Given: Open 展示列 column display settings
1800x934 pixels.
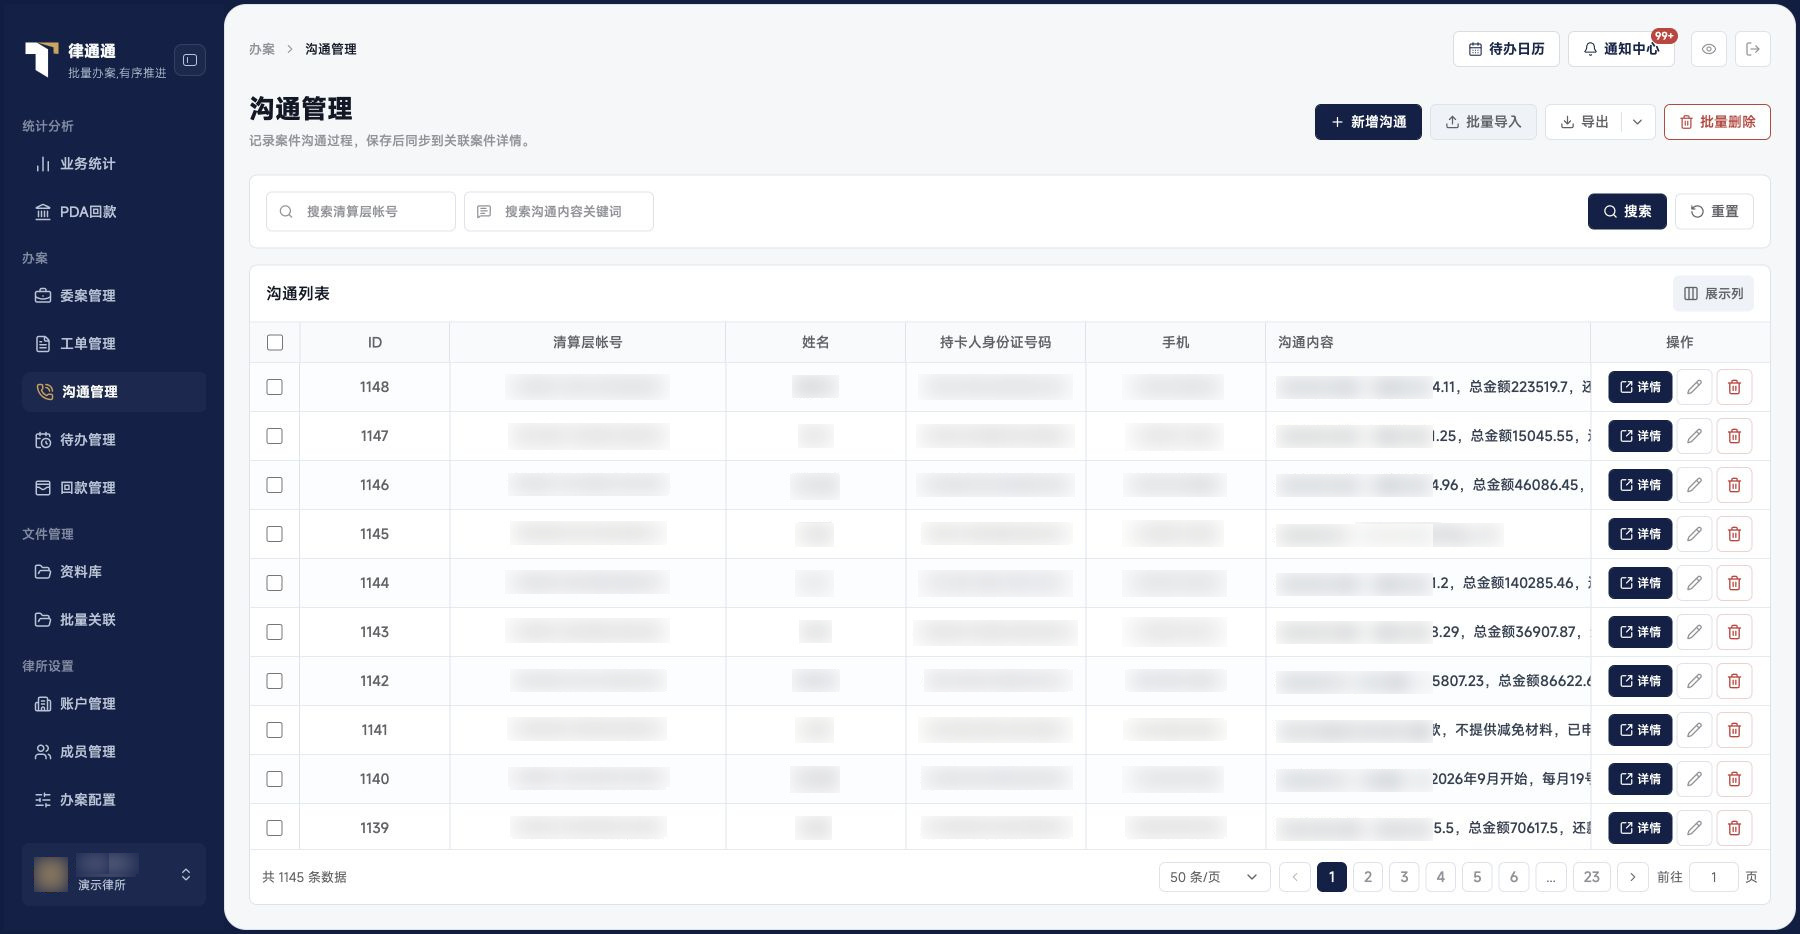Looking at the screenshot, I should (x=1713, y=293).
